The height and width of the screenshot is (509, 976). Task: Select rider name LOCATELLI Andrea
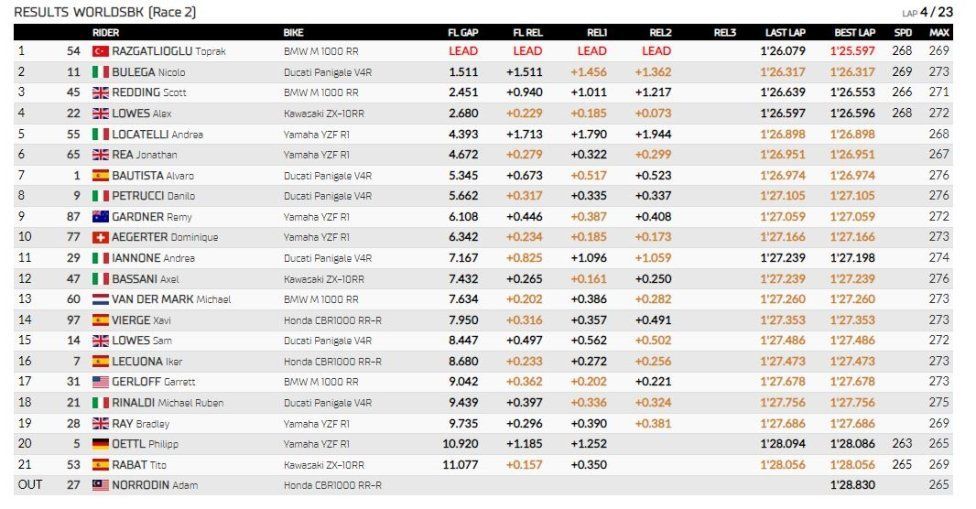157,134
